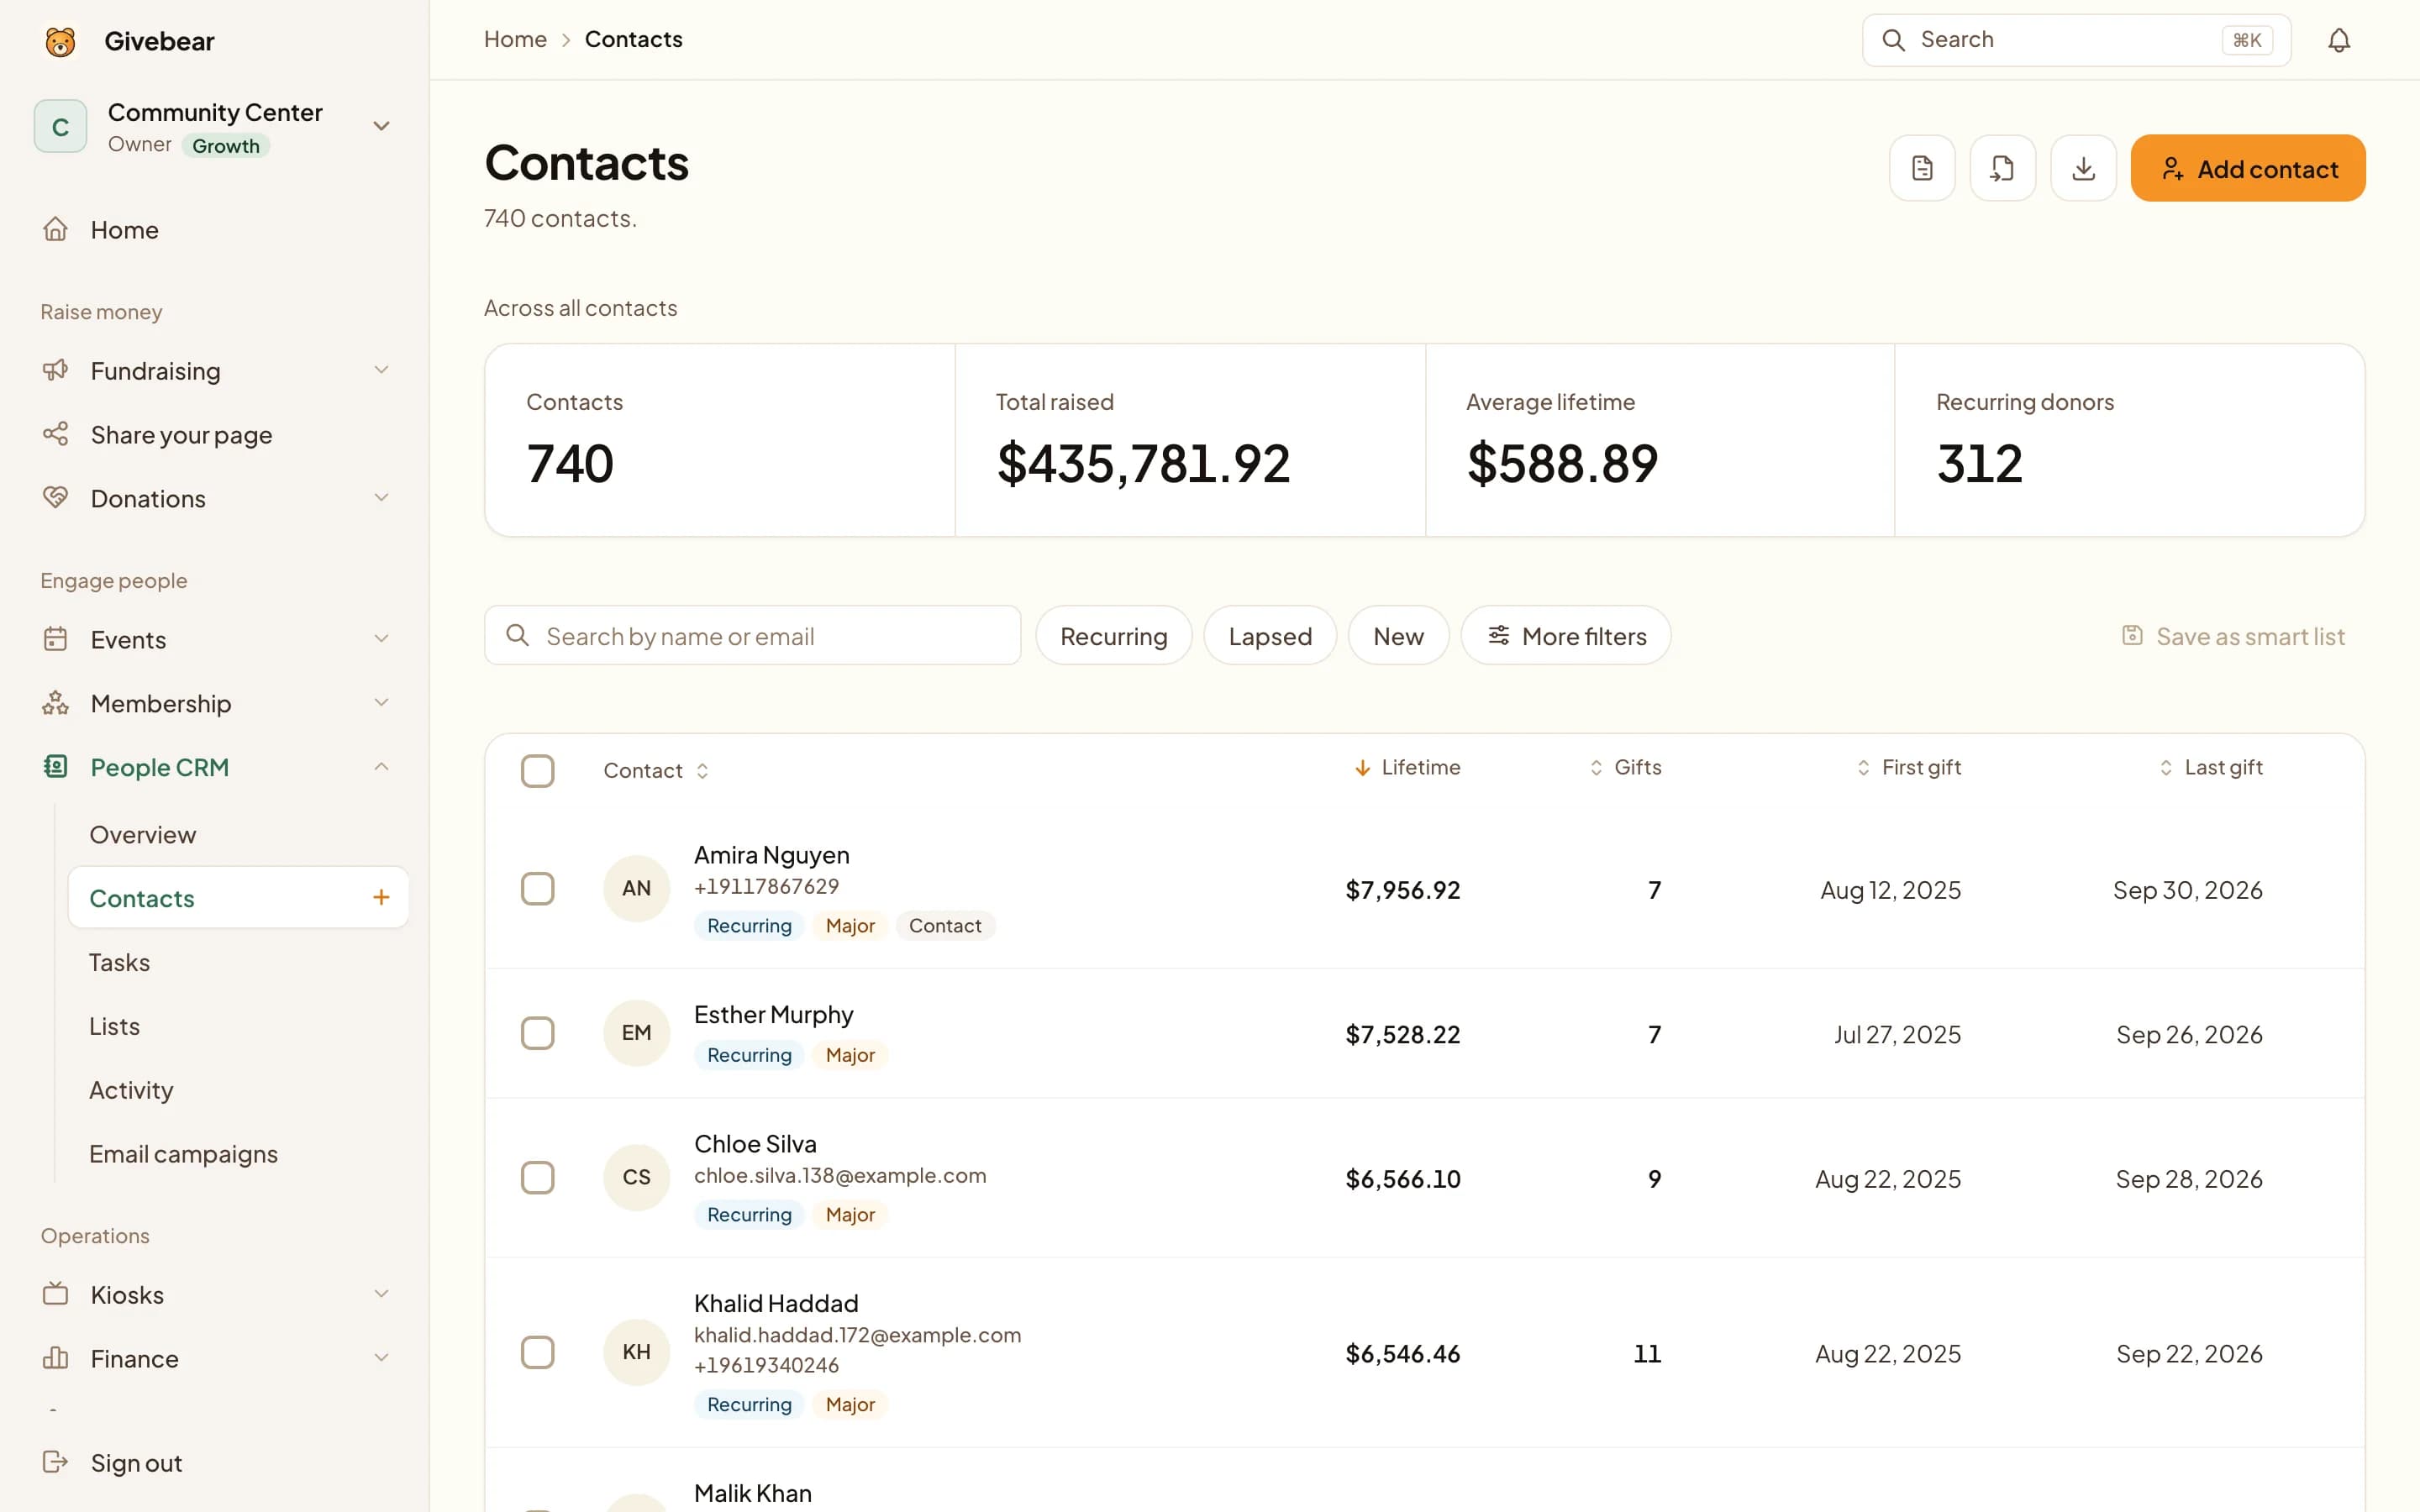
Task: Open More filters
Action: 1565,636
